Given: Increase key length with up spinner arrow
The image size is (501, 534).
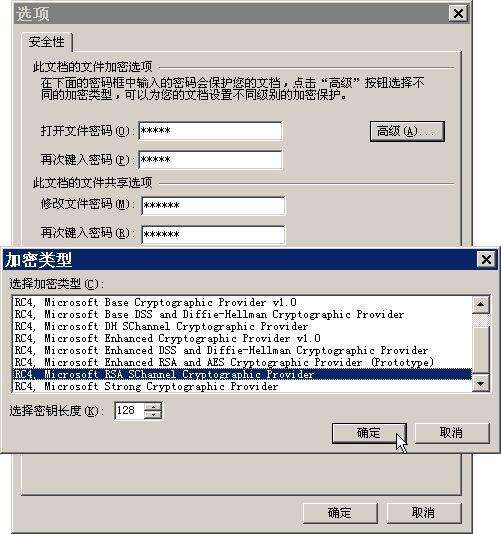Looking at the screenshot, I should 153,406.
